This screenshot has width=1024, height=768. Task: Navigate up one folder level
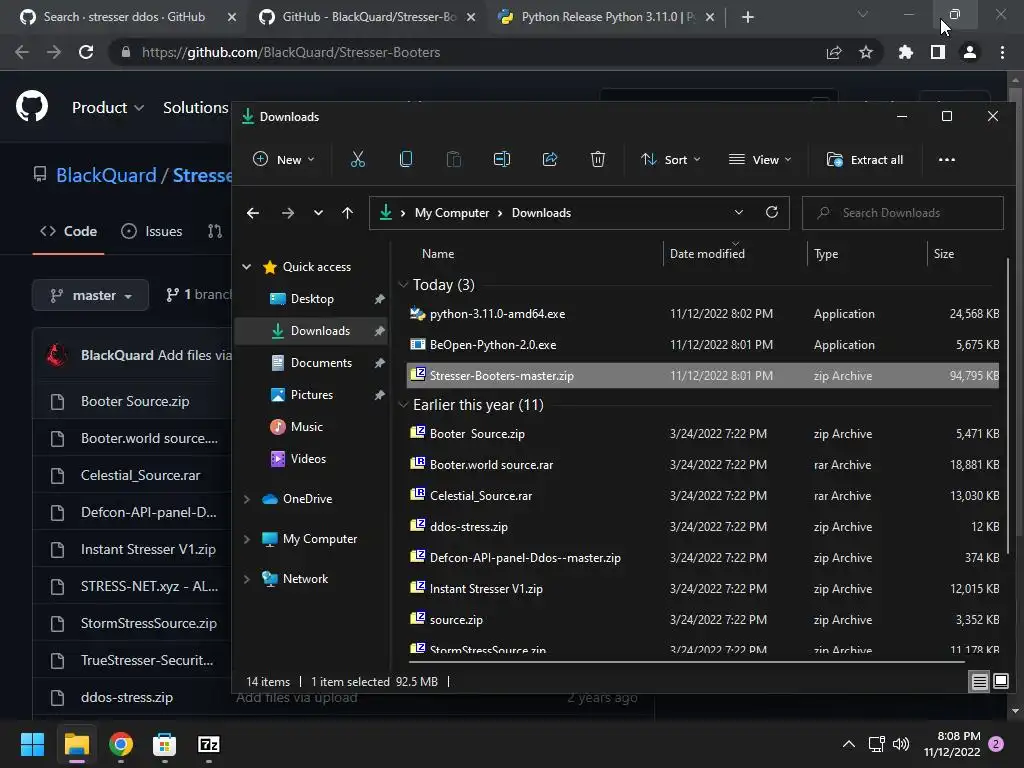(x=347, y=213)
